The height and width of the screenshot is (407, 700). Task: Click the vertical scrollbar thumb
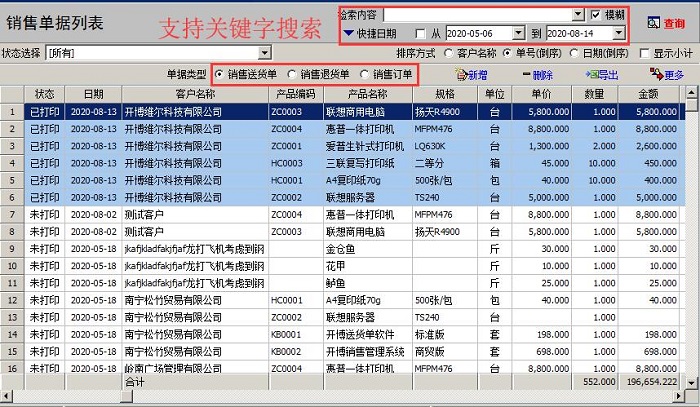692,104
